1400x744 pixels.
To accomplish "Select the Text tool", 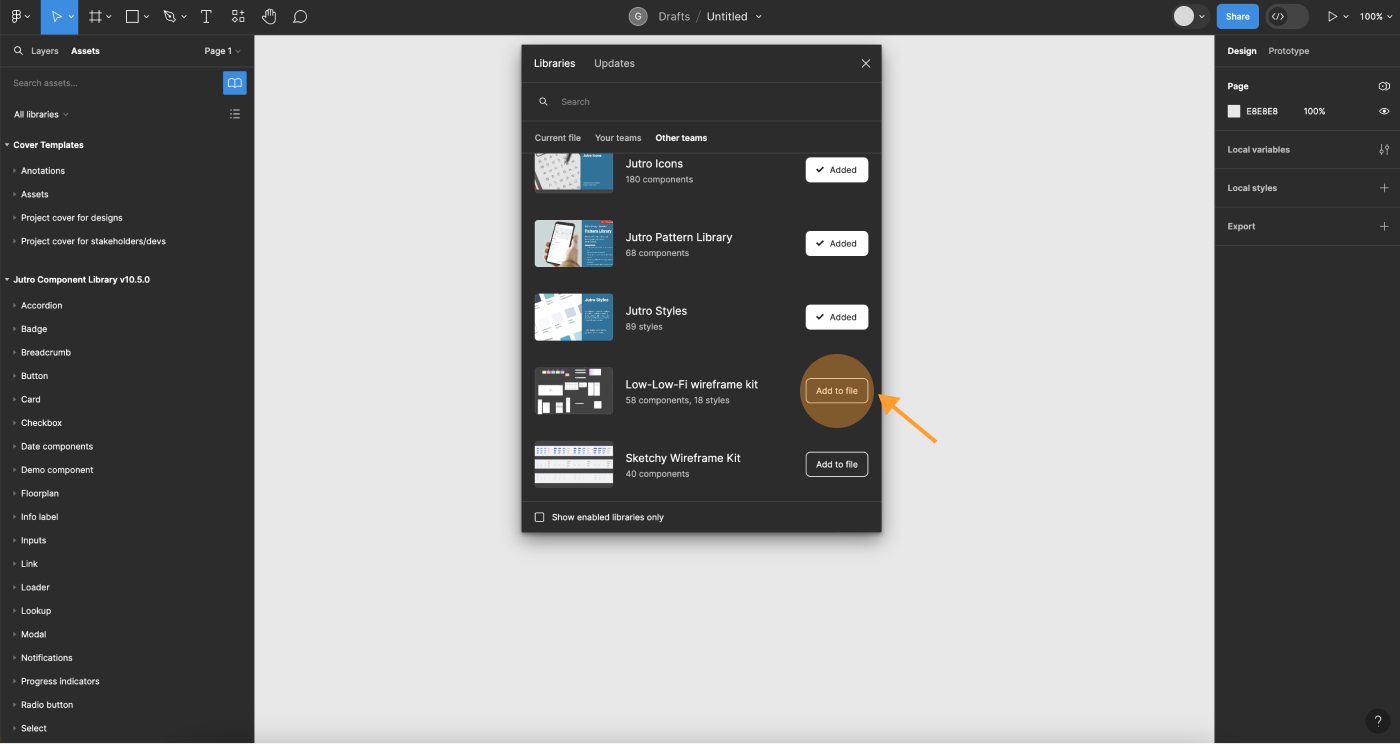I will coord(206,17).
